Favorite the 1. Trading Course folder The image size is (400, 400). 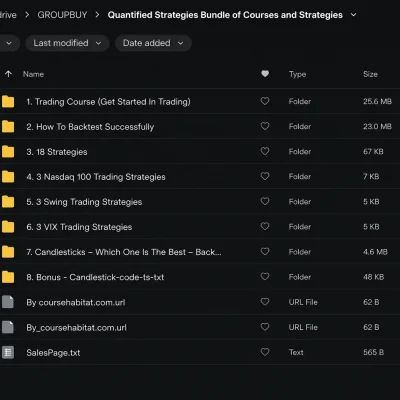tap(265, 101)
